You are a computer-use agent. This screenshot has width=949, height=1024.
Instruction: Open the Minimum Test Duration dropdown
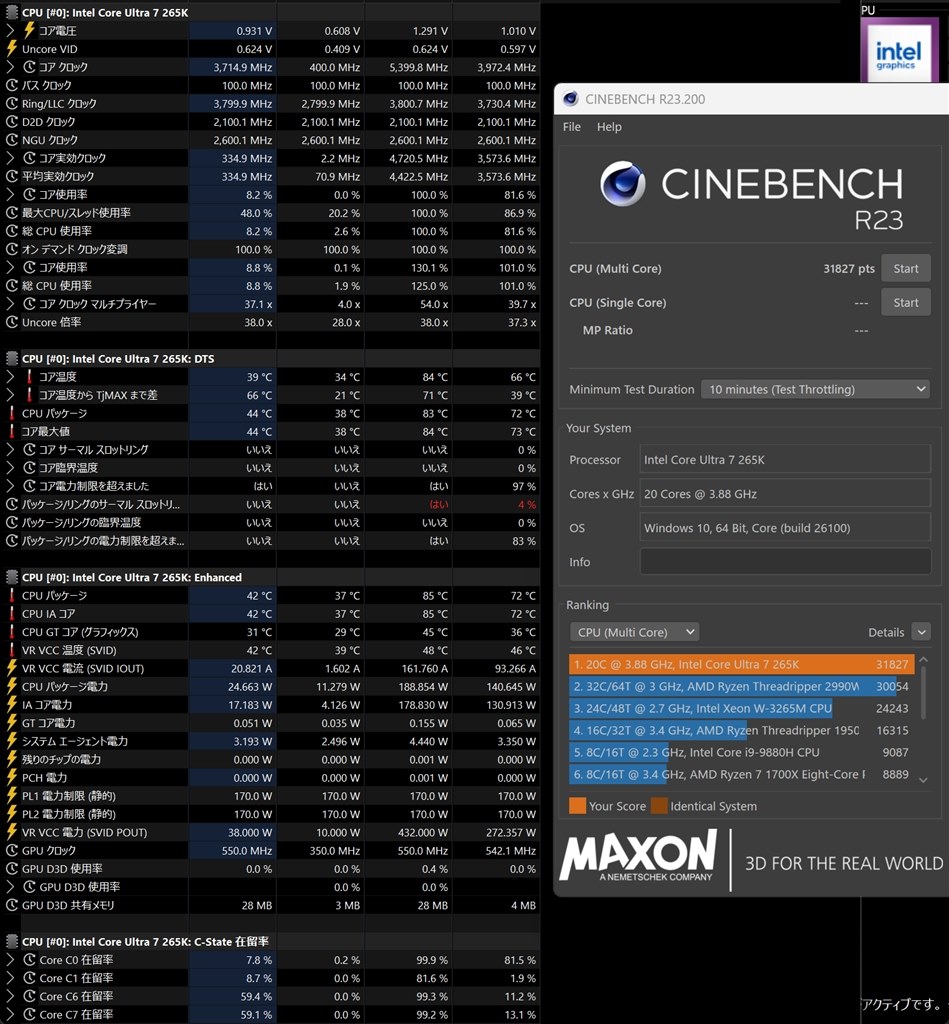(x=816, y=389)
